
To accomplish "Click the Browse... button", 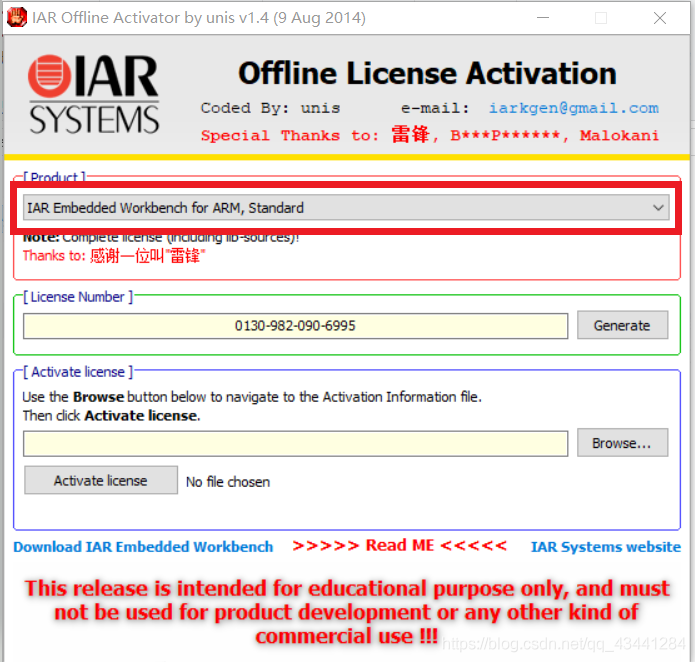I will click(x=622, y=443).
